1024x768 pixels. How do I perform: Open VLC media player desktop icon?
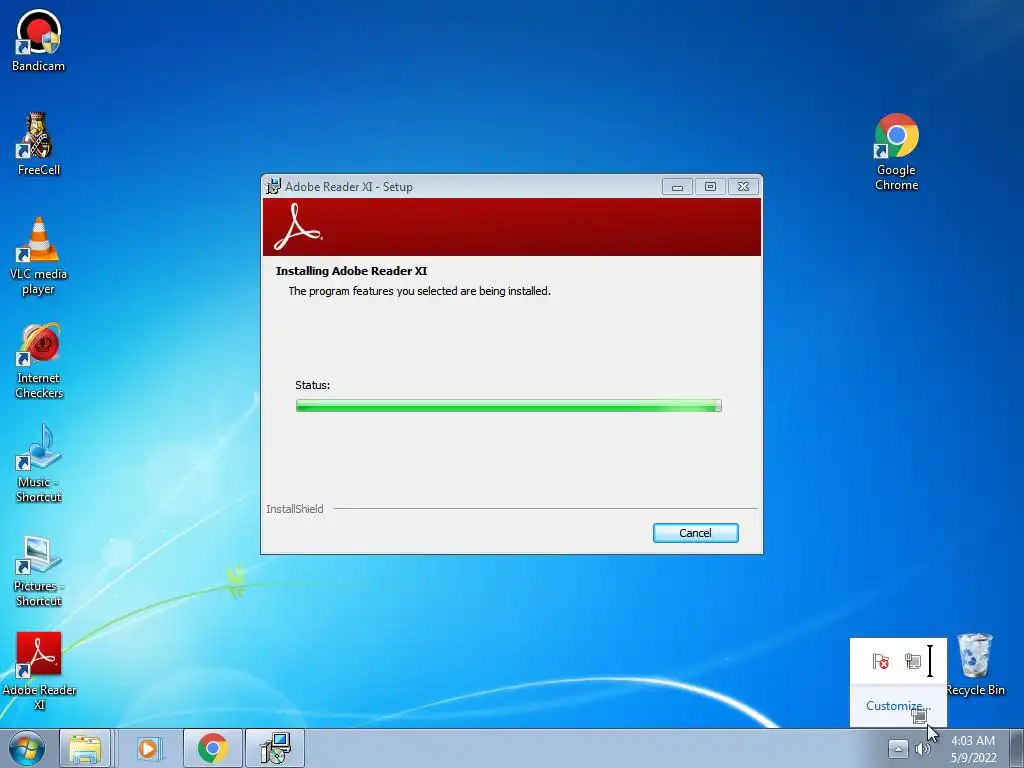tap(39, 256)
